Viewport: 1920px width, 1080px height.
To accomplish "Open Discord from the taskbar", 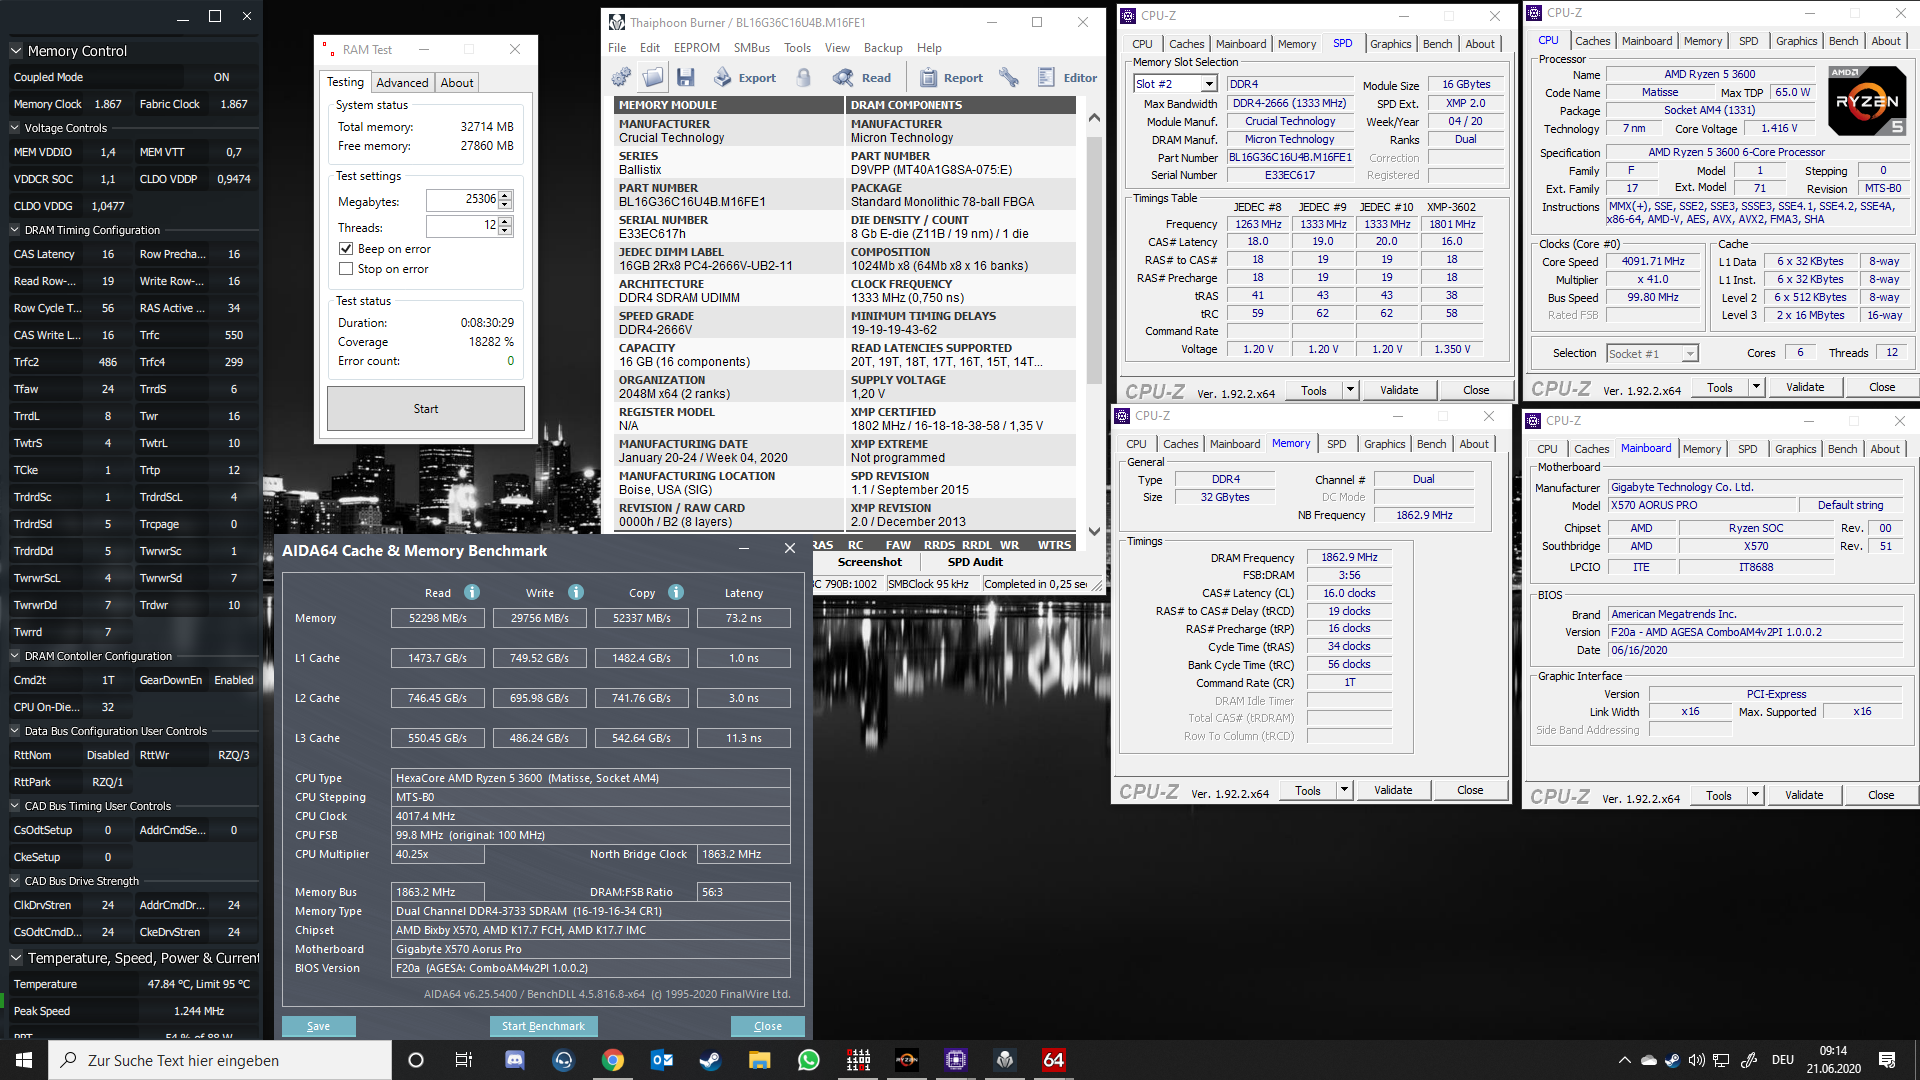I will pyautogui.click(x=514, y=1060).
